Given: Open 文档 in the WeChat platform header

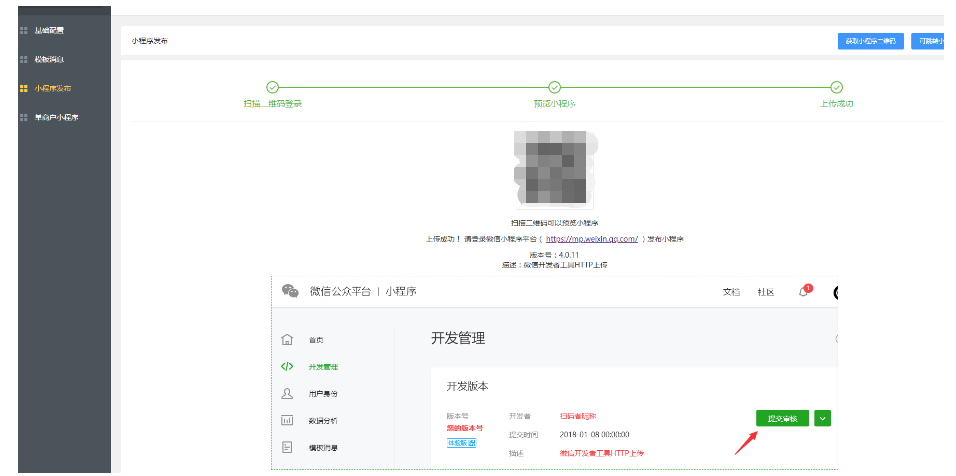Looking at the screenshot, I should click(x=731, y=292).
